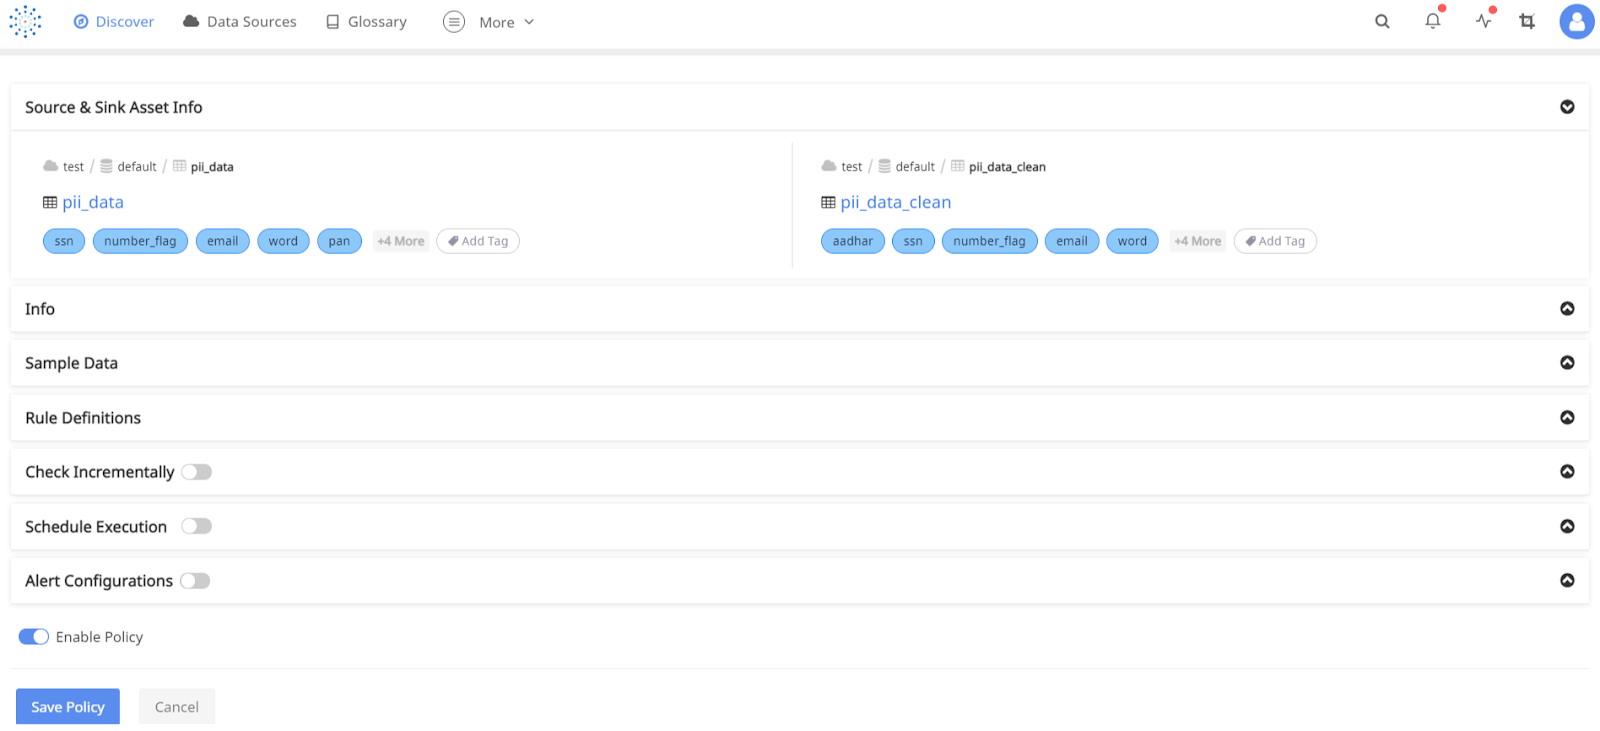This screenshot has height=731, width=1600.
Task: Click the table icon beside pii_data link
Action: 50,202
